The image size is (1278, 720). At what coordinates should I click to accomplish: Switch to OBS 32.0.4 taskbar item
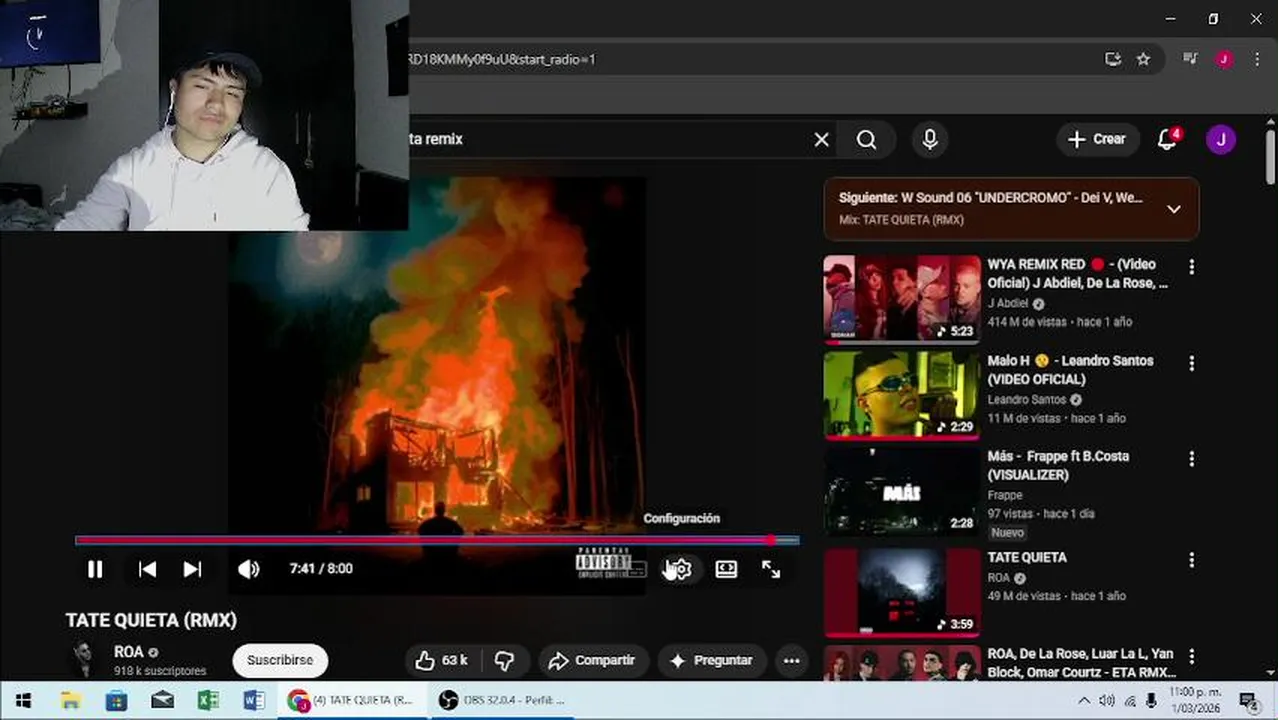(505, 700)
